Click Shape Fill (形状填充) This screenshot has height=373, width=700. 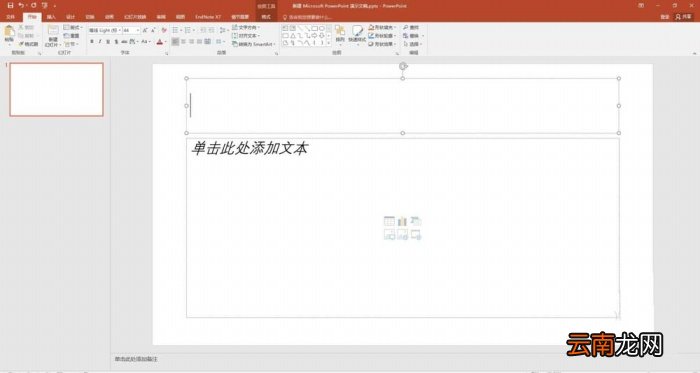382,28
